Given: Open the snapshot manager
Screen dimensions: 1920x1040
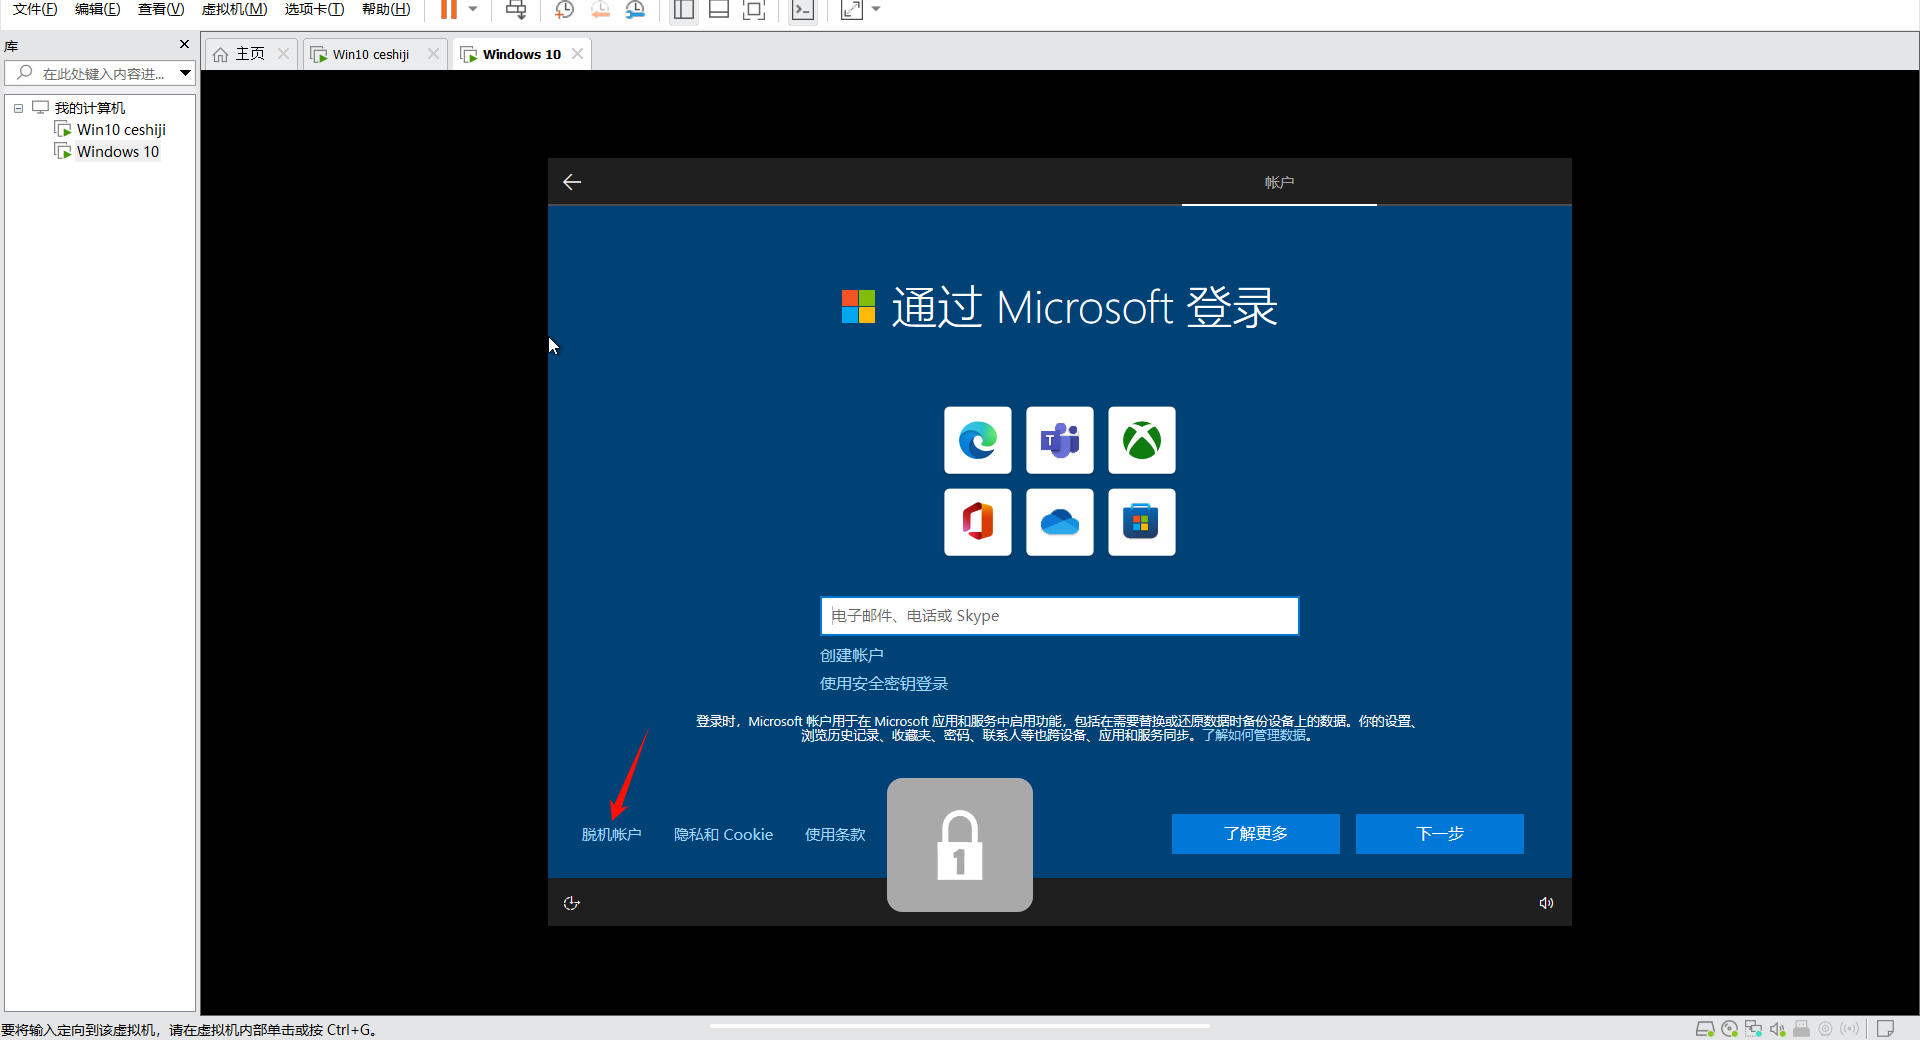Looking at the screenshot, I should 635,10.
